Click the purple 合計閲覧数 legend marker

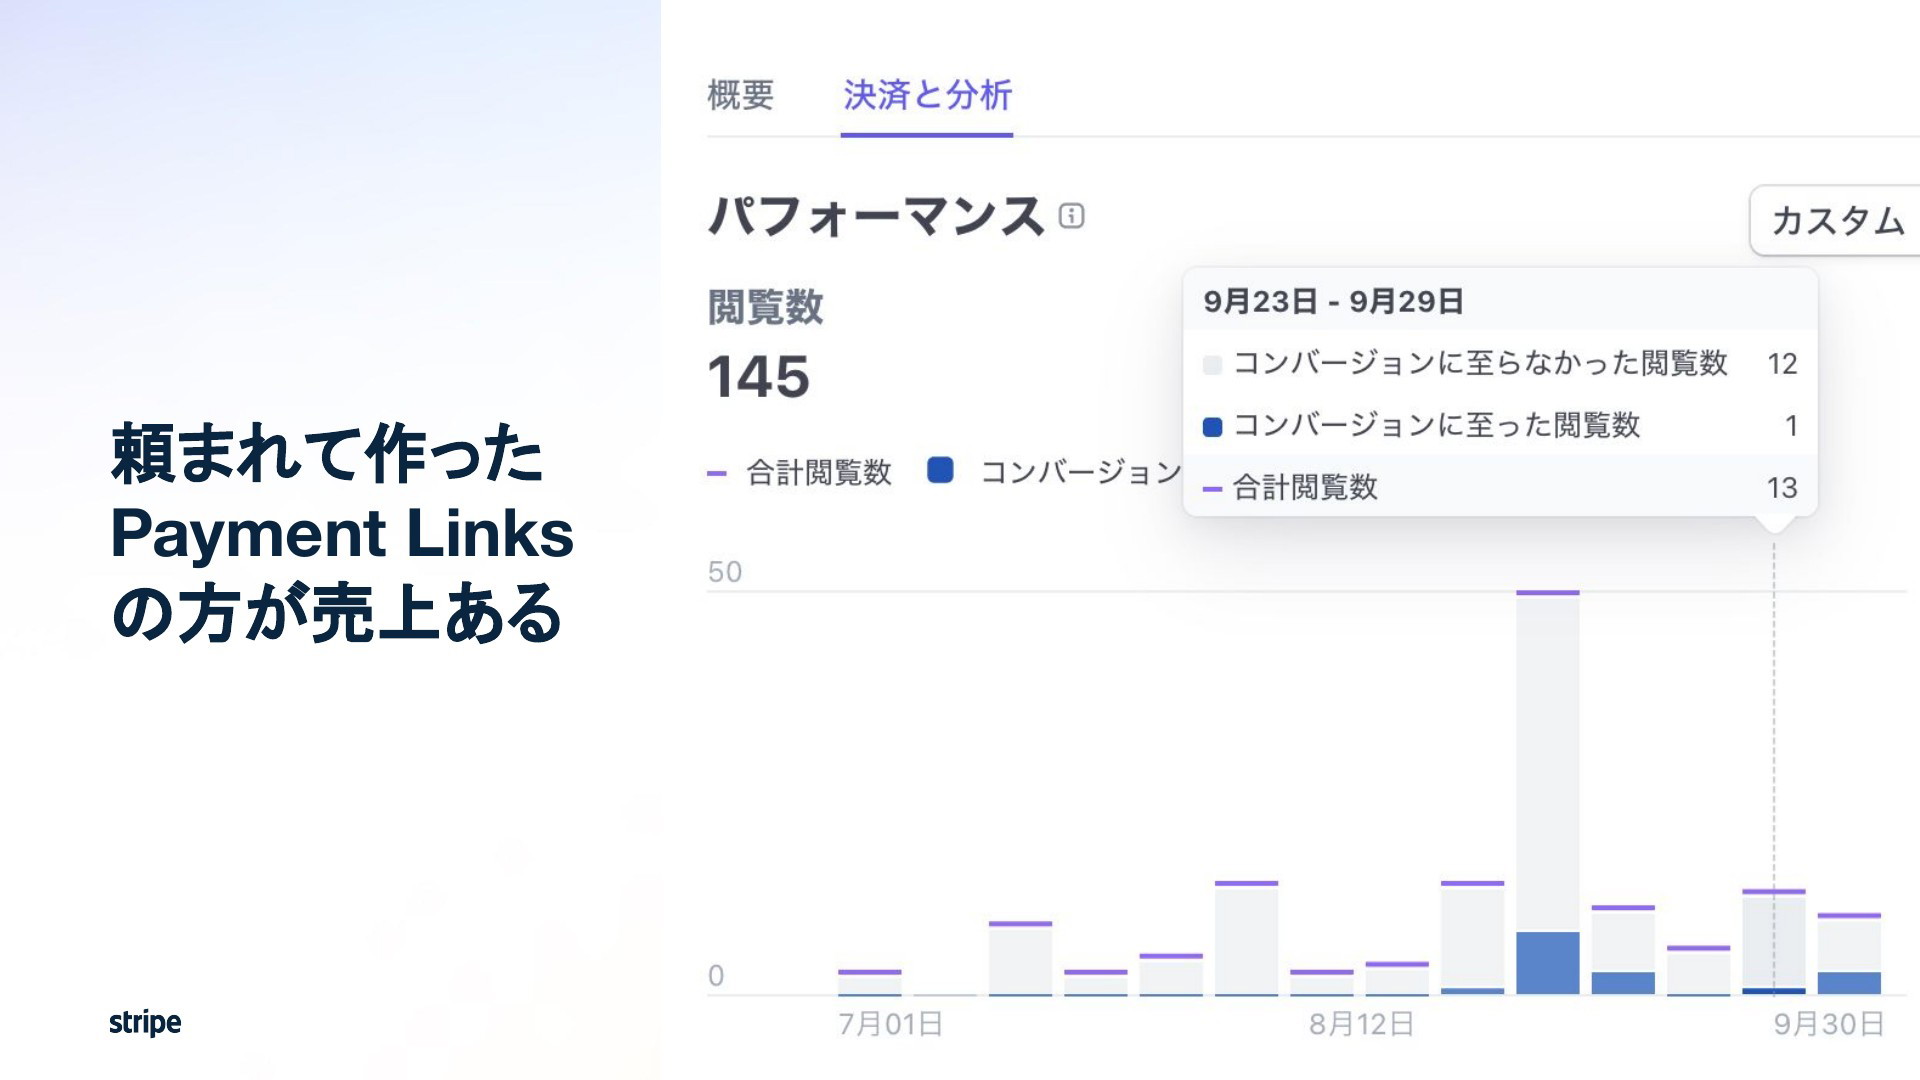tap(716, 473)
